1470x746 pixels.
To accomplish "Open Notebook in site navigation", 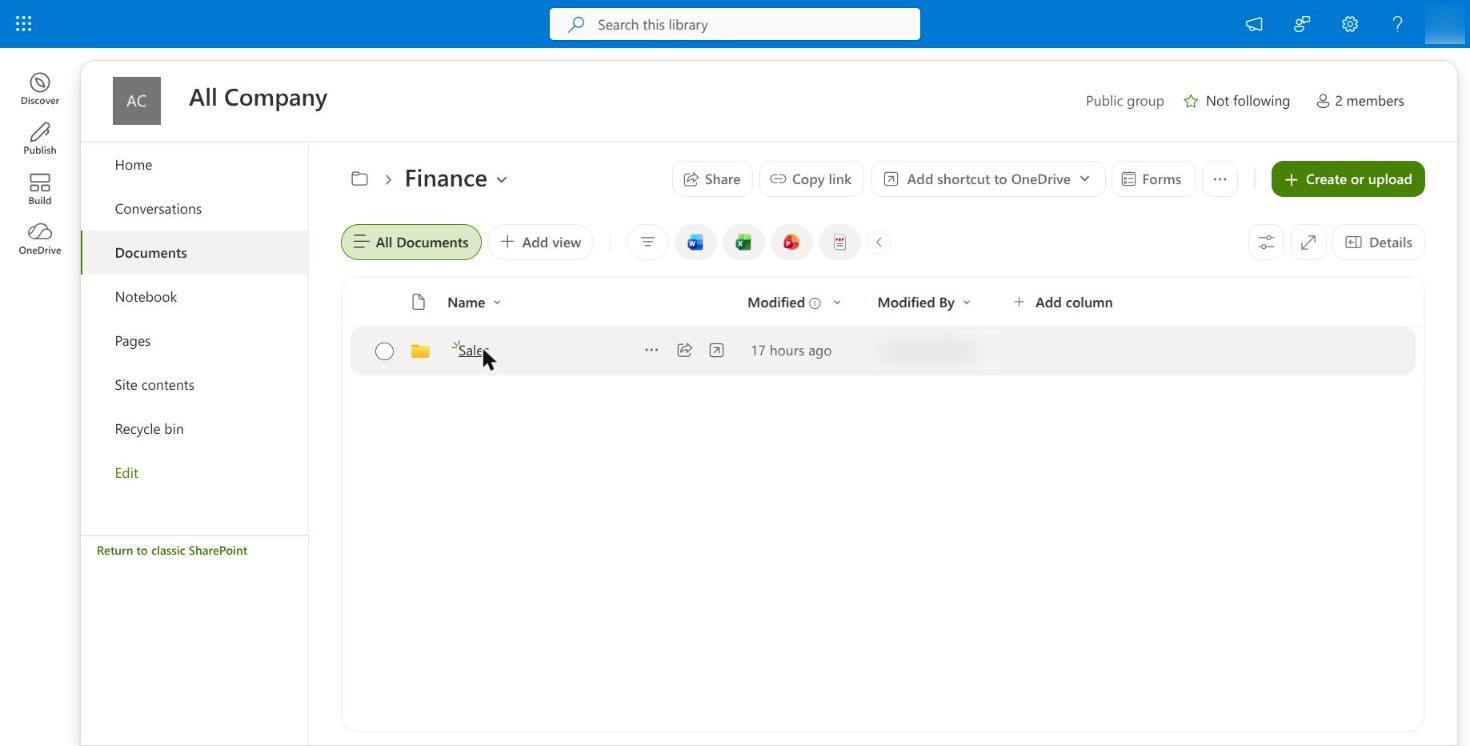I will pos(145,297).
